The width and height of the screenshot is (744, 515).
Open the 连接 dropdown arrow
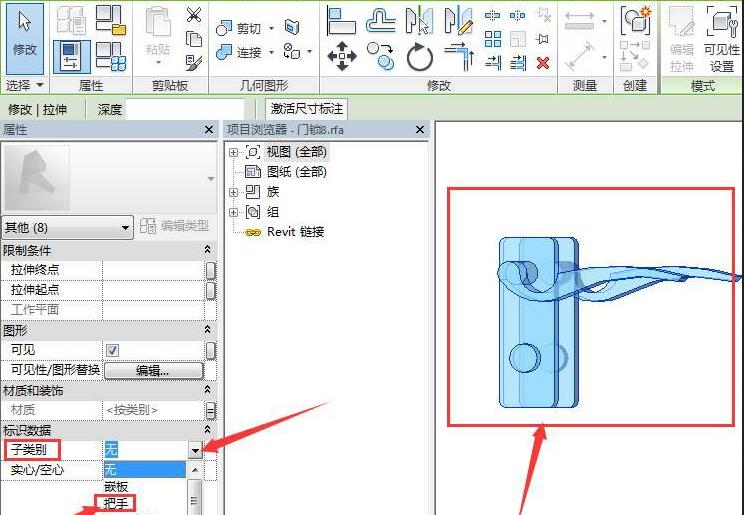click(271, 52)
